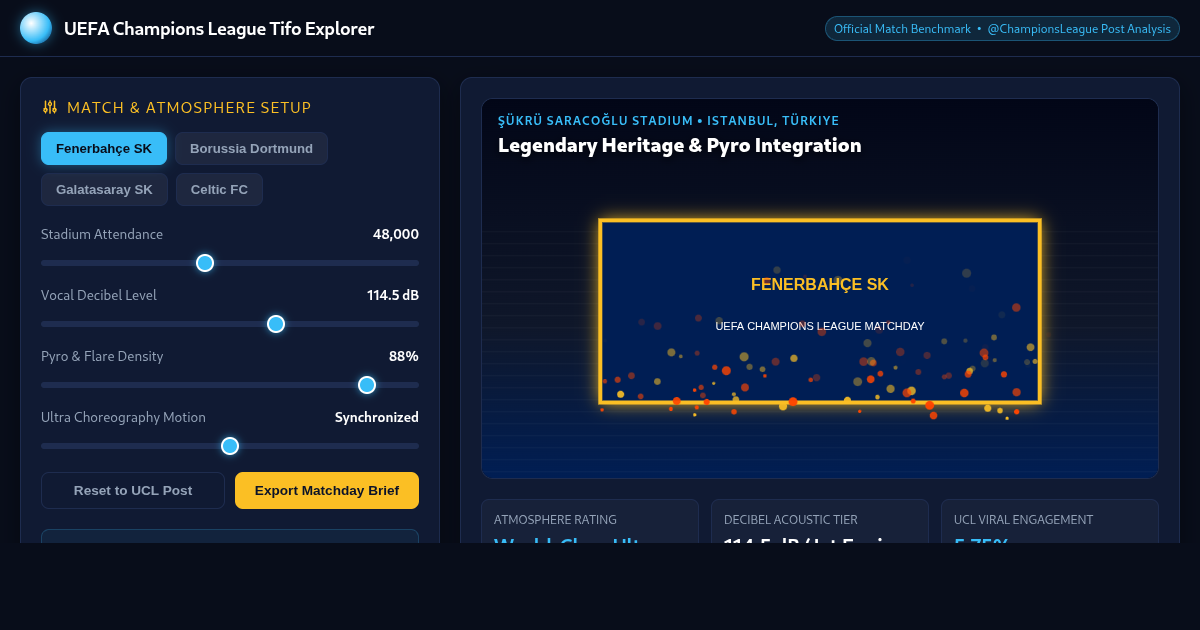
Task: Click the 114.5 dB value
Action: [x=393, y=295]
